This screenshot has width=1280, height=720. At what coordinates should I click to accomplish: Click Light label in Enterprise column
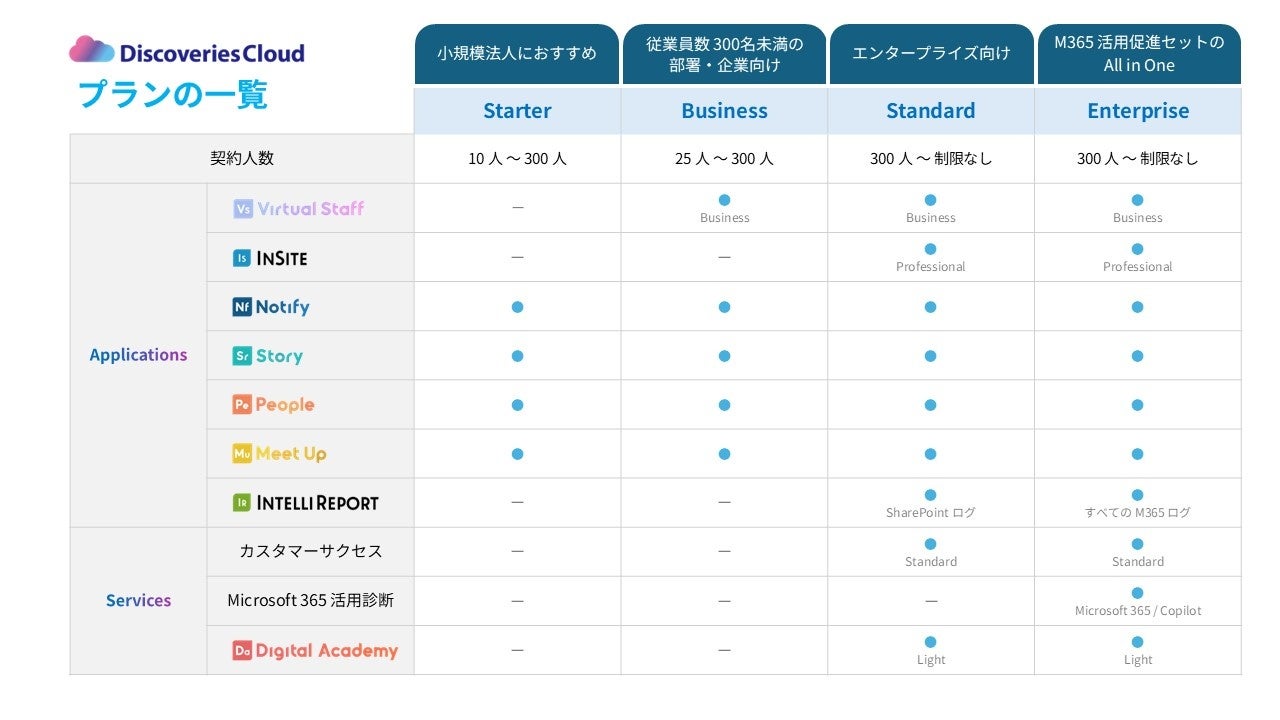coord(1138,660)
